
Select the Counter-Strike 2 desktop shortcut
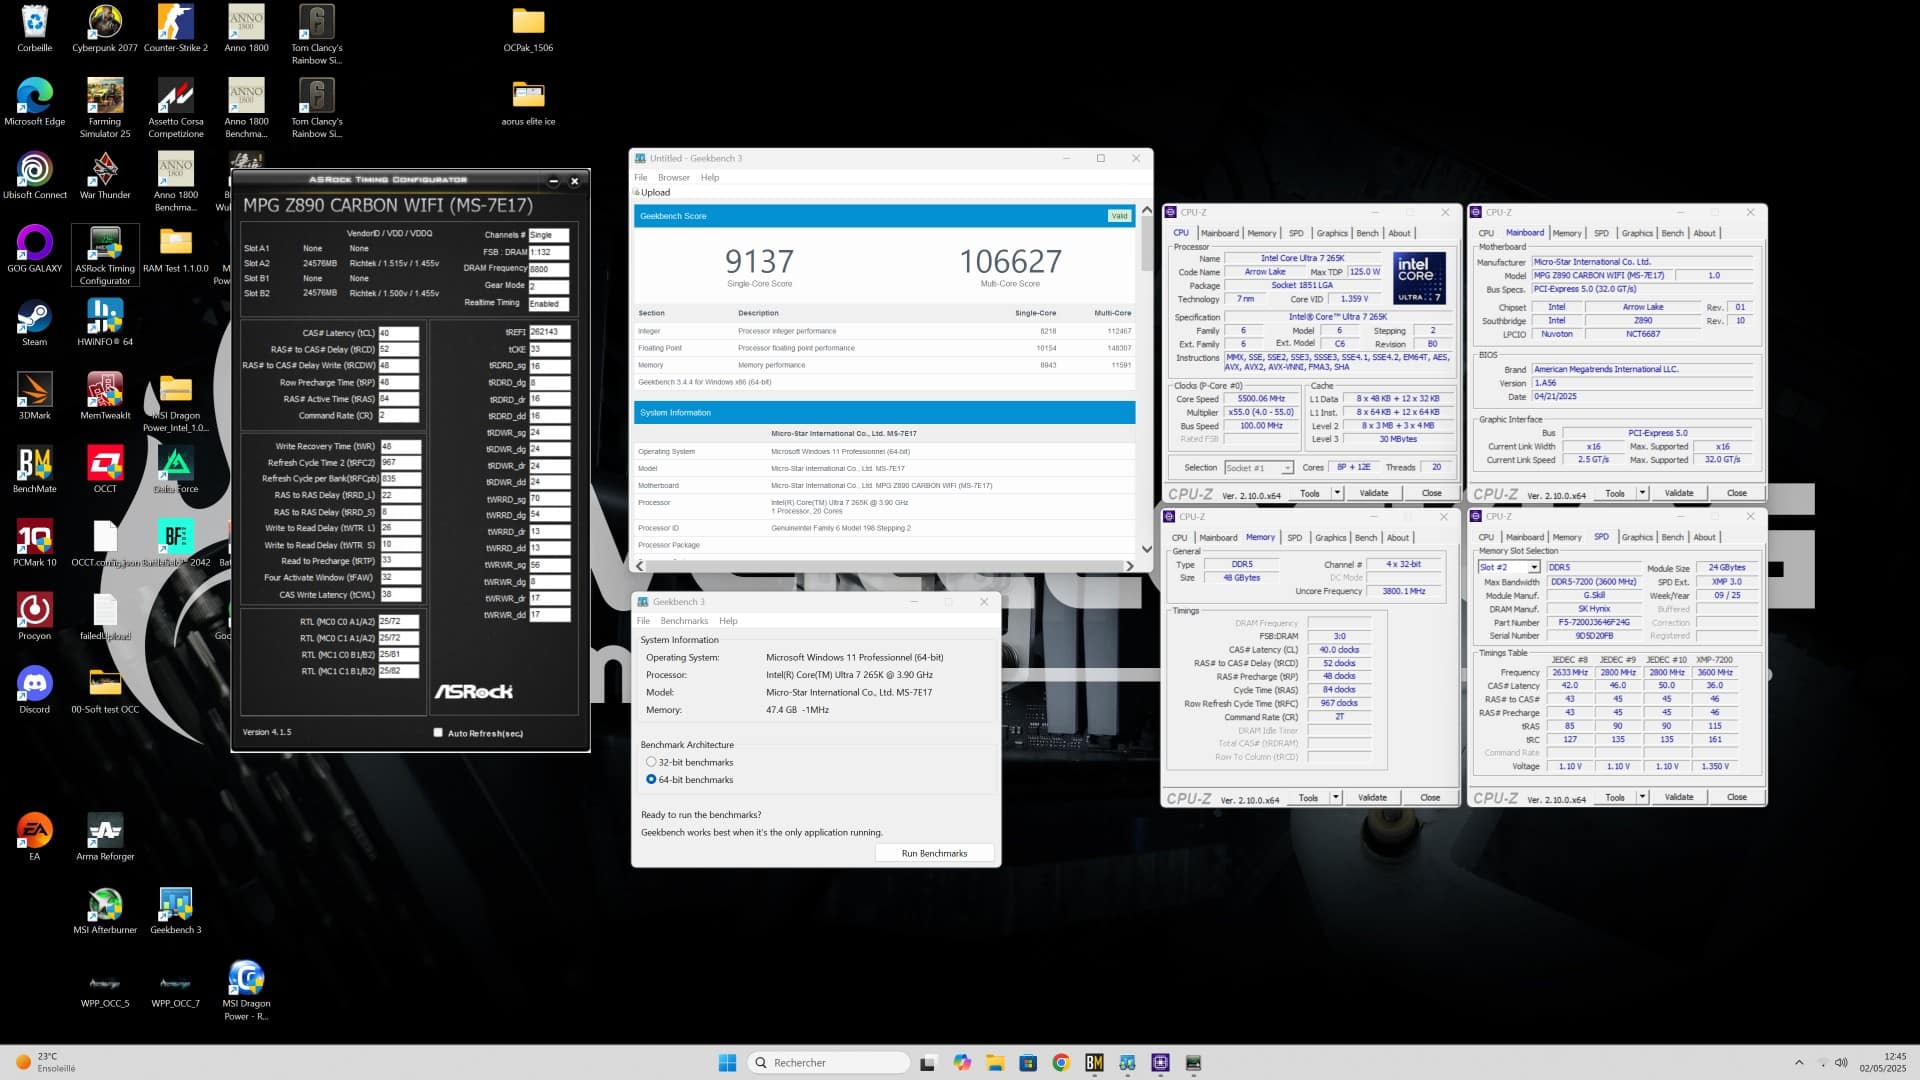click(x=176, y=28)
